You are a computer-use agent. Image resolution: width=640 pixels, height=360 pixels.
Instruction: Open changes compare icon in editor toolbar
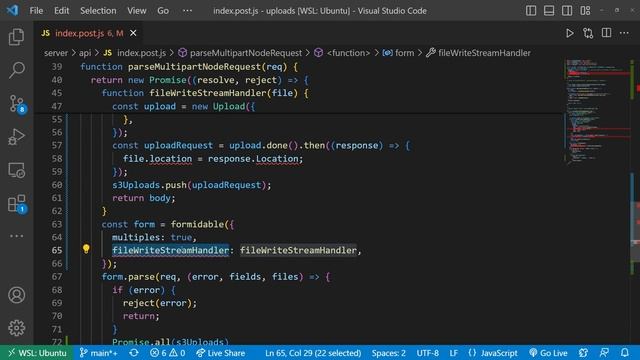[x=588, y=33]
